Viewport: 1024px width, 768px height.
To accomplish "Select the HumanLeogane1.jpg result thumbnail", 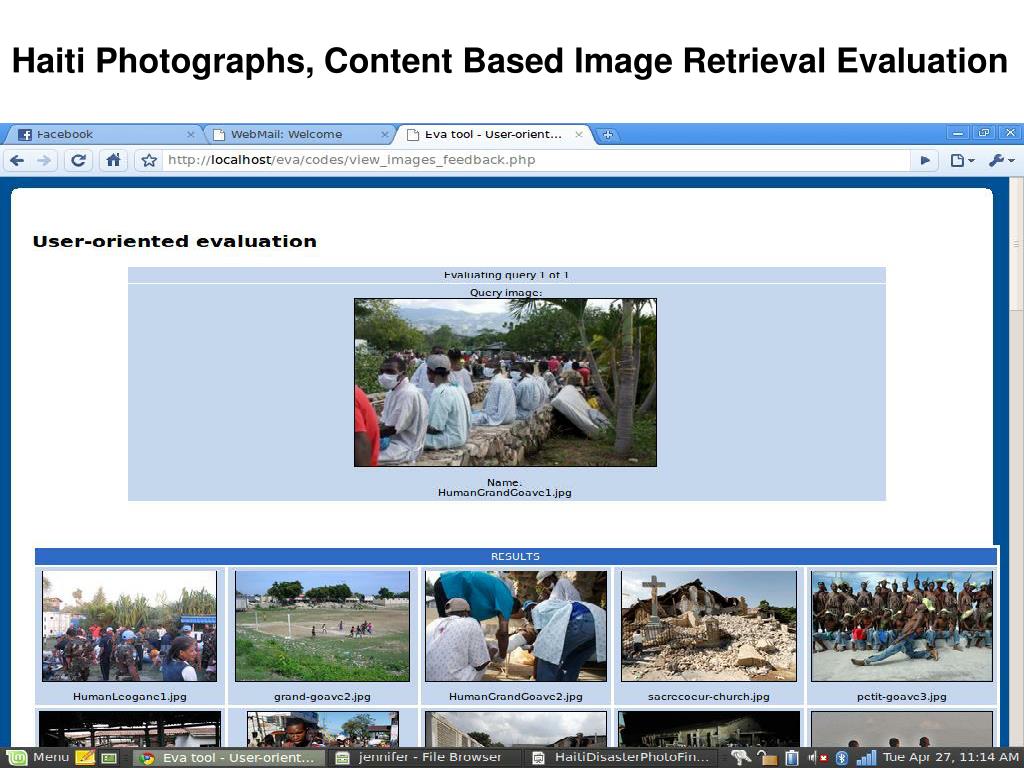I will [x=129, y=626].
